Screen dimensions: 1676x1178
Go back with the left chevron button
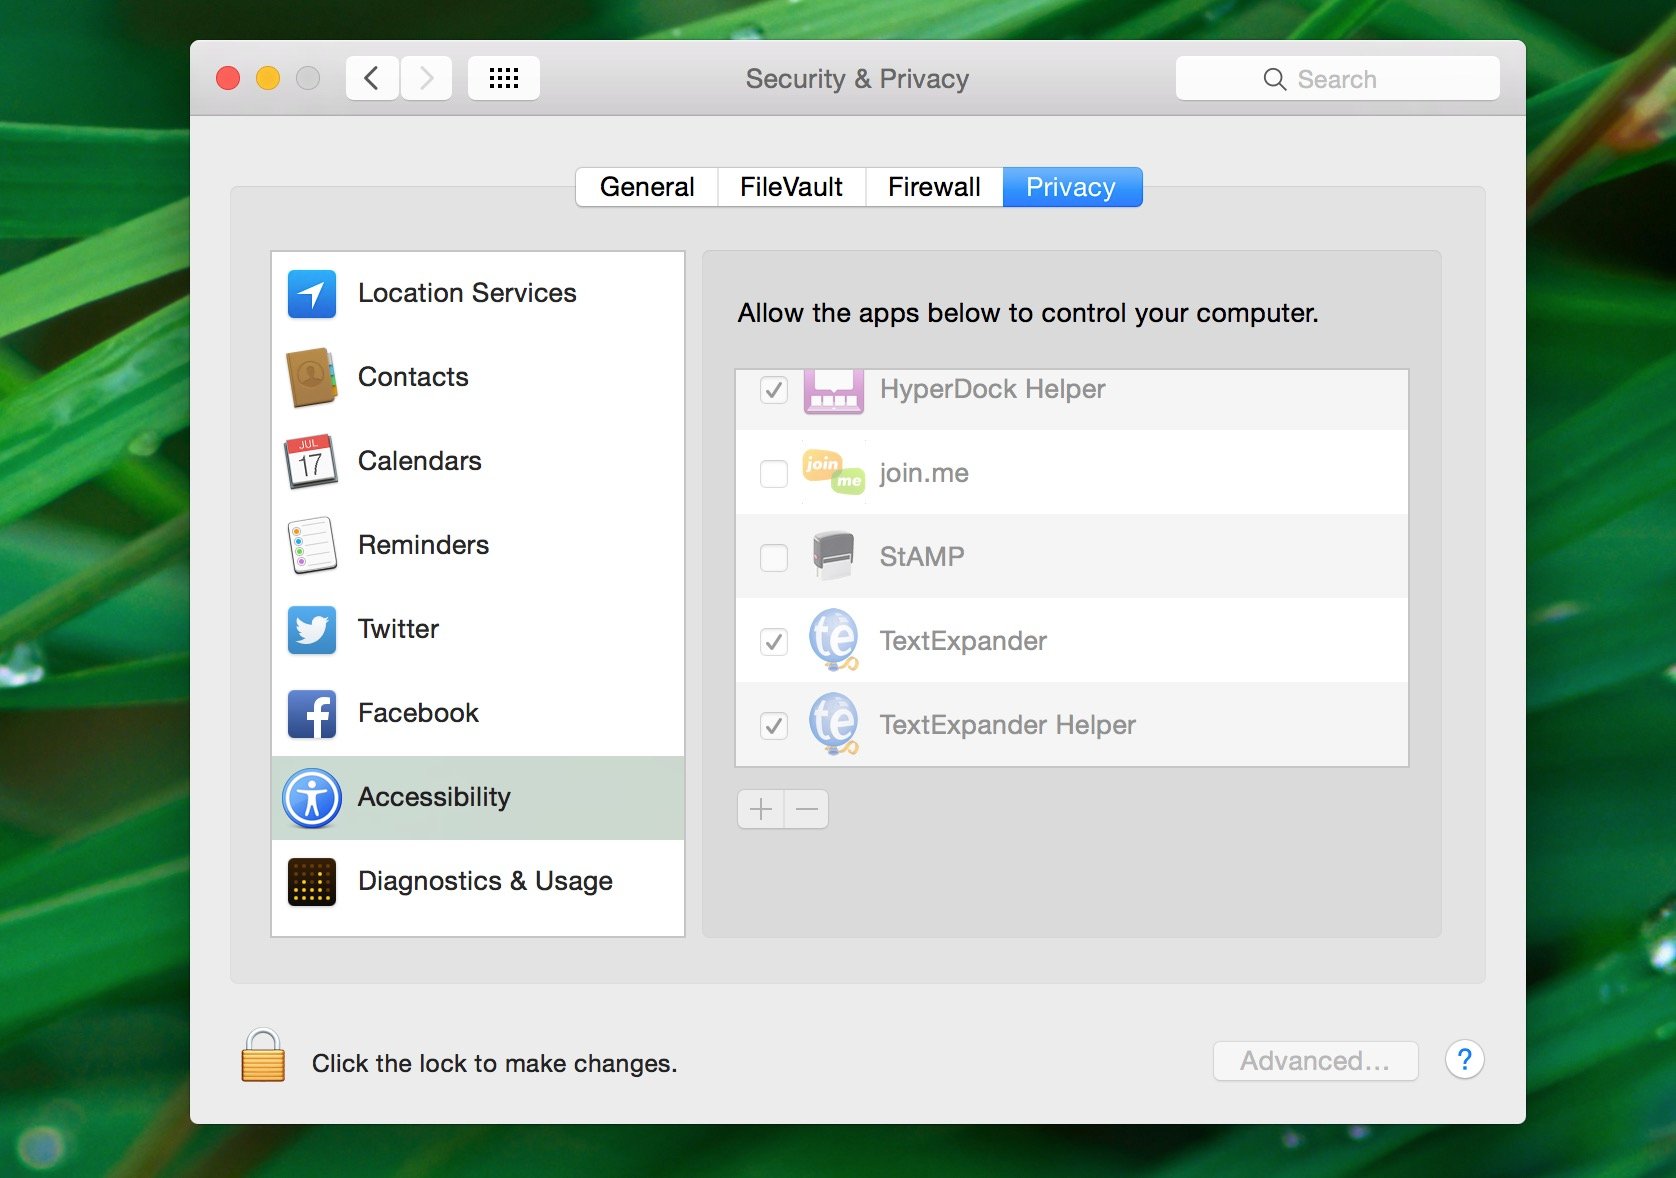tap(372, 78)
